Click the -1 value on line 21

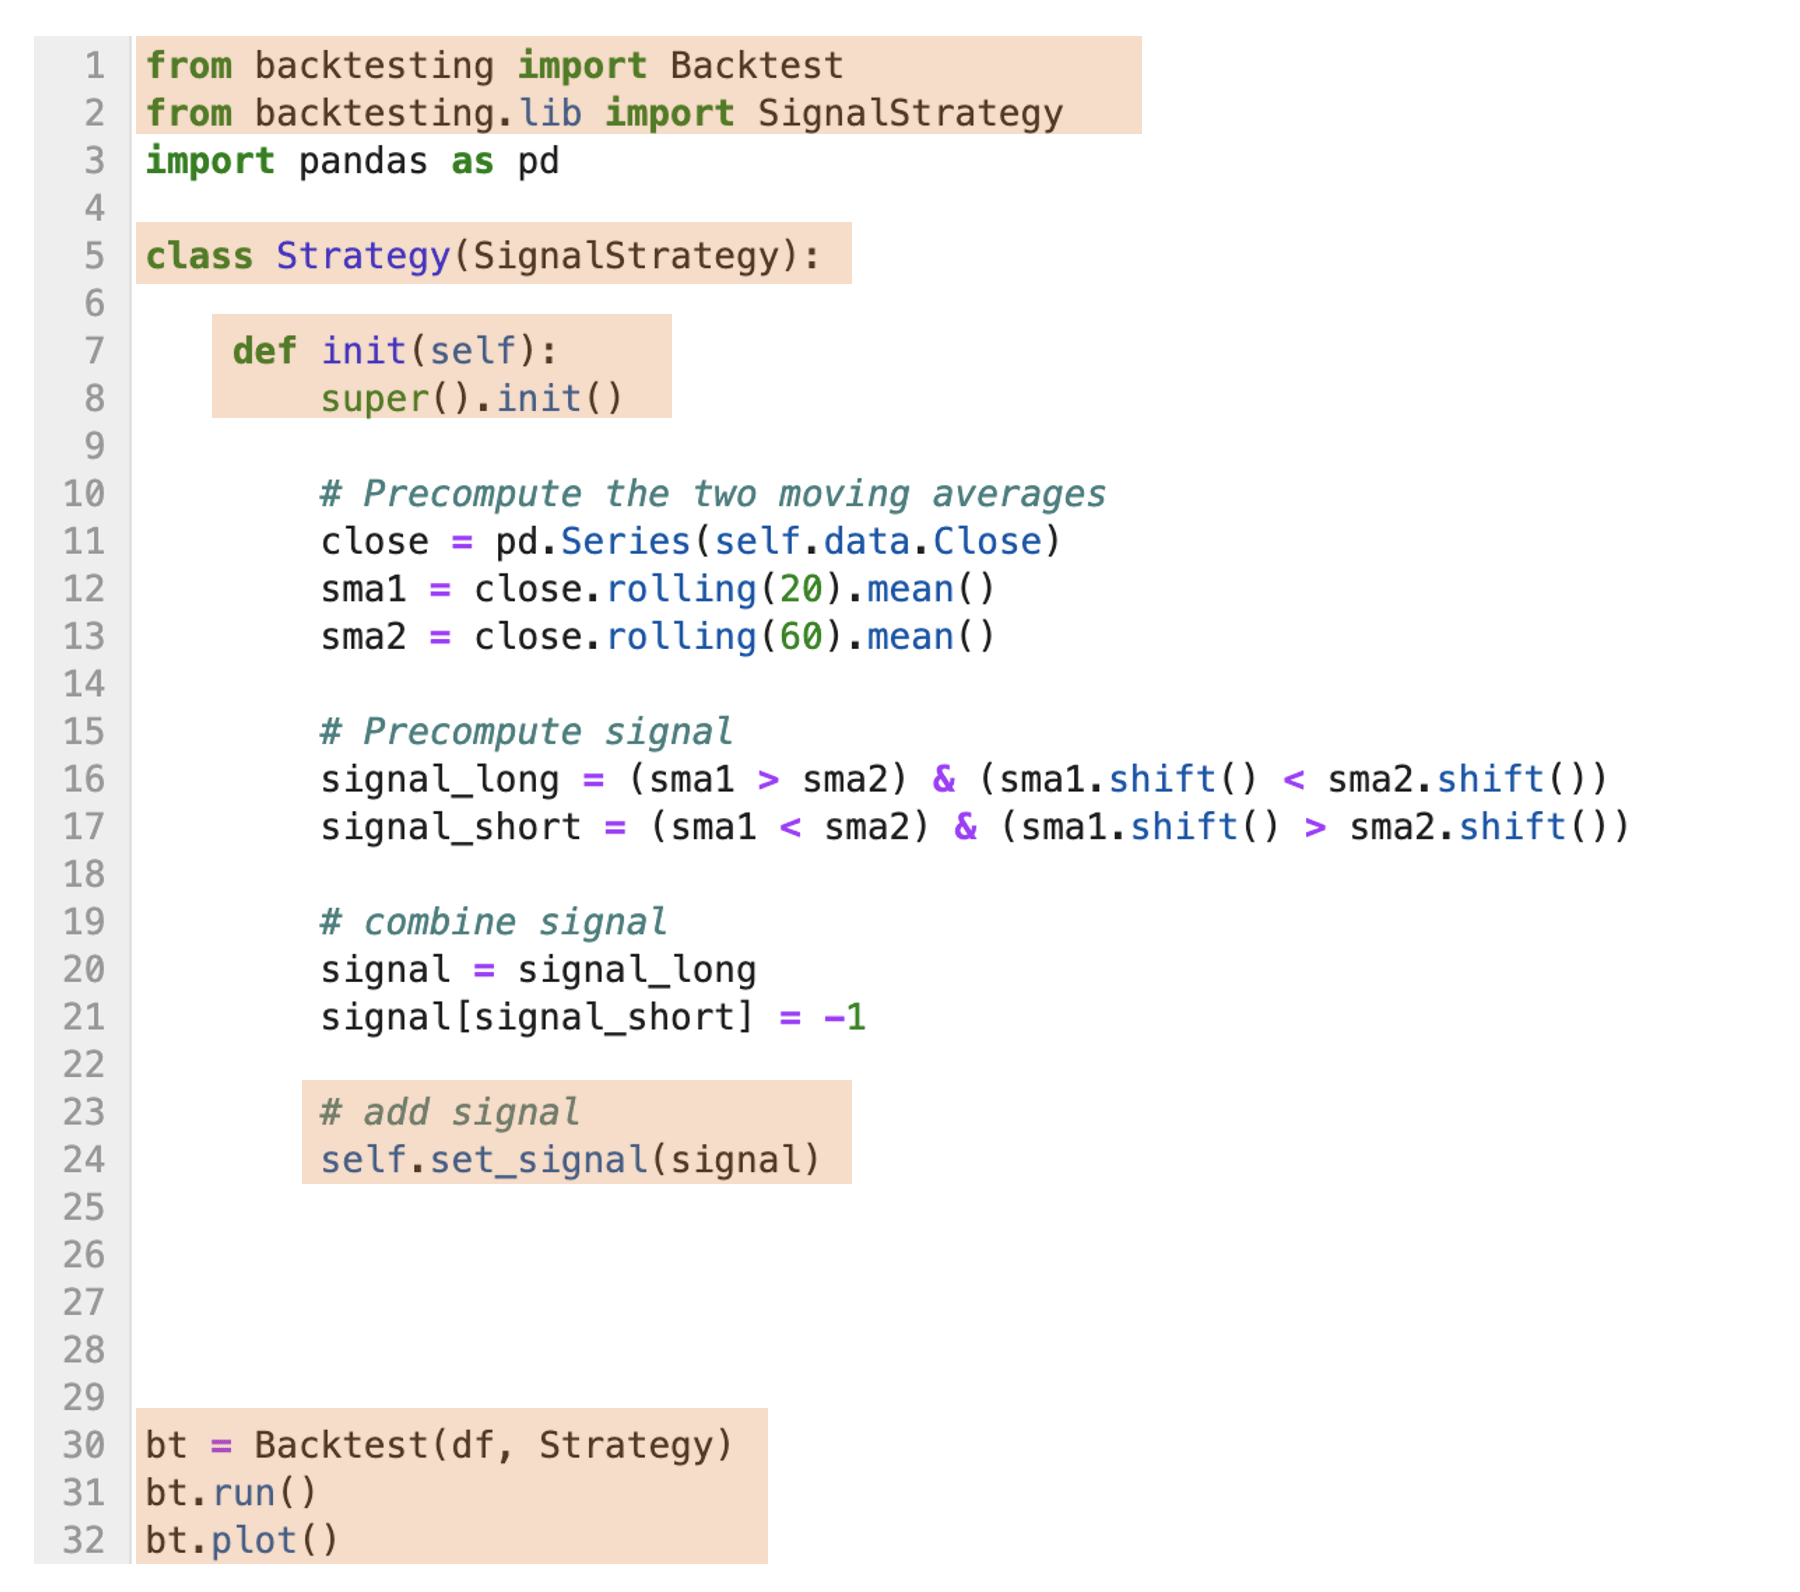click(844, 1017)
